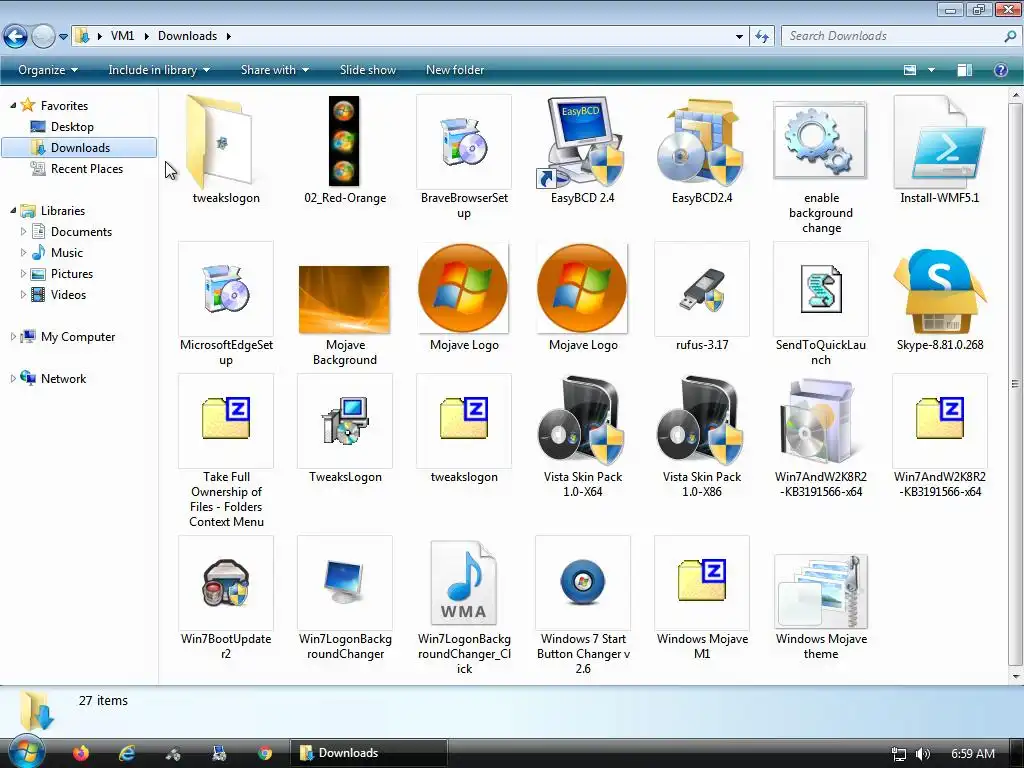Select the 02_Red-Orange image file
This screenshot has height=768, width=1024.
click(x=344, y=142)
